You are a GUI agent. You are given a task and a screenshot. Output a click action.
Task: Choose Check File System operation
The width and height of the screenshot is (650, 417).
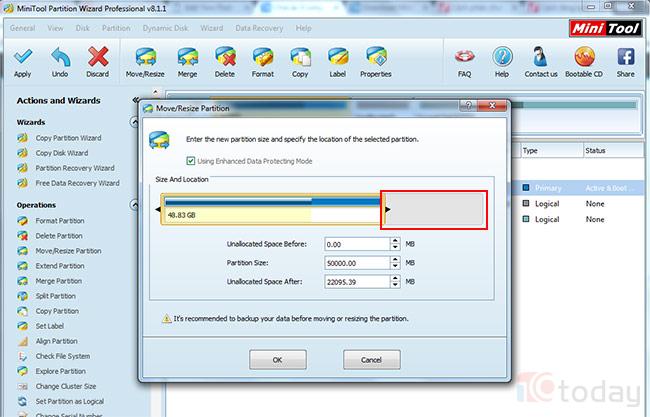pyautogui.click(x=63, y=356)
